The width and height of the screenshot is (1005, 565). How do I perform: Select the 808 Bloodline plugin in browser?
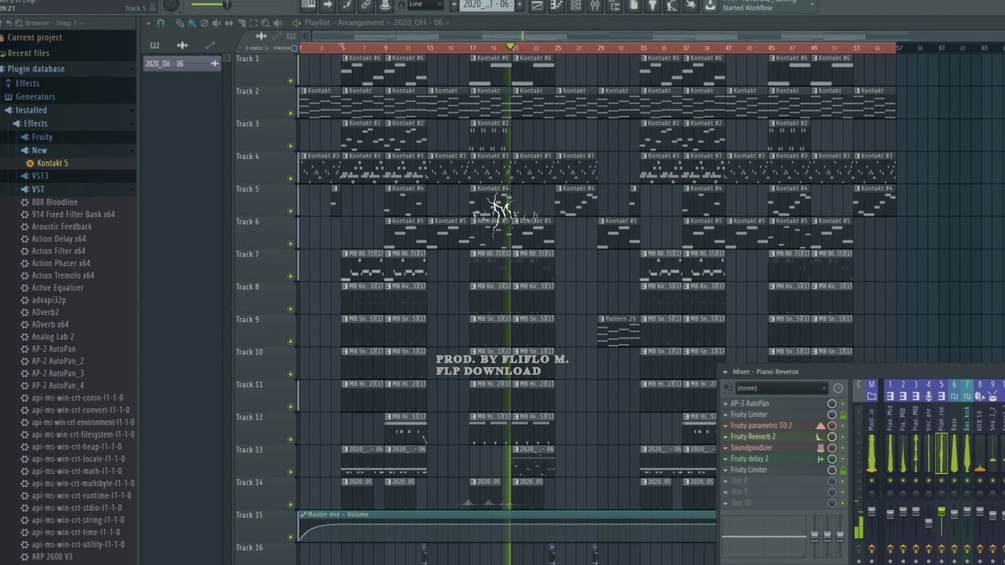click(54, 202)
